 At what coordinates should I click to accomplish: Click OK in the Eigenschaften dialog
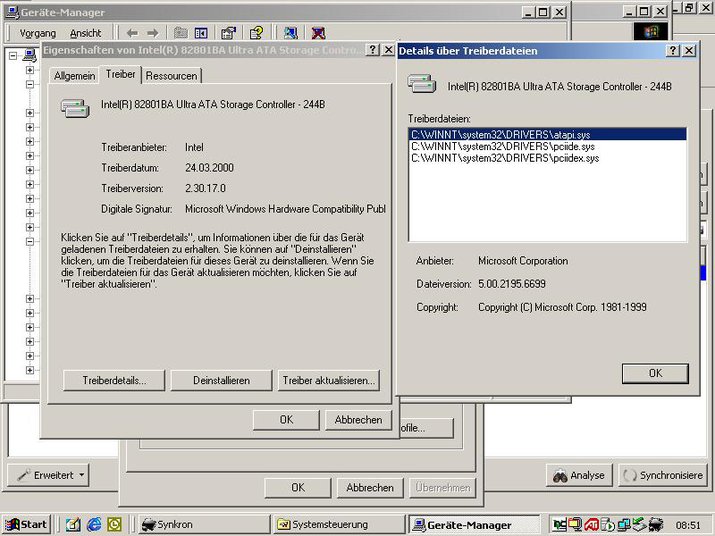[286, 420]
